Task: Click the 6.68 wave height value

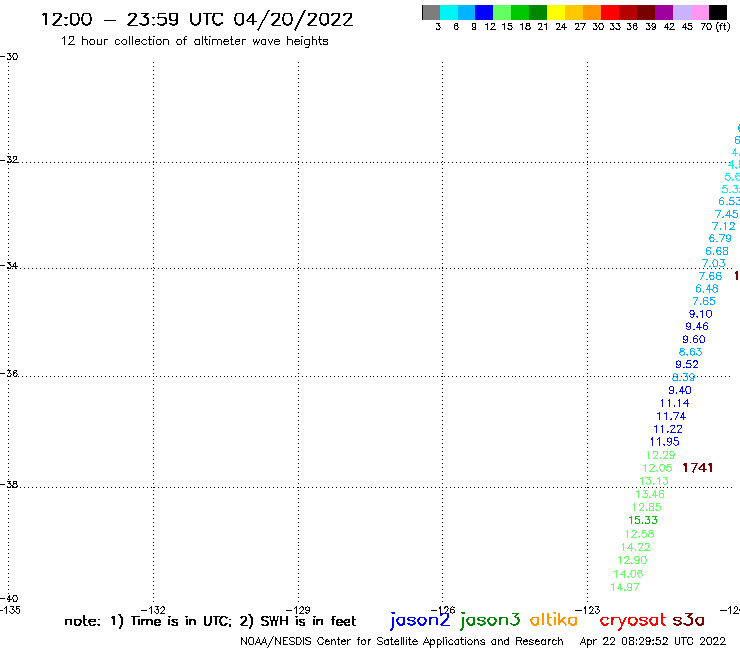Action: [x=717, y=251]
